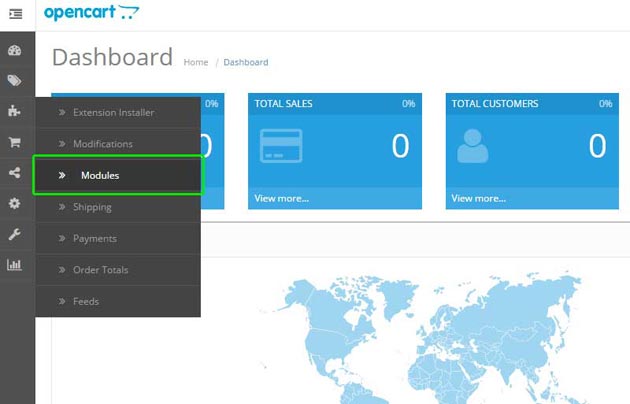Open the Dashboard gauge icon in sidebar
This screenshot has height=404, width=630.
[15, 50]
